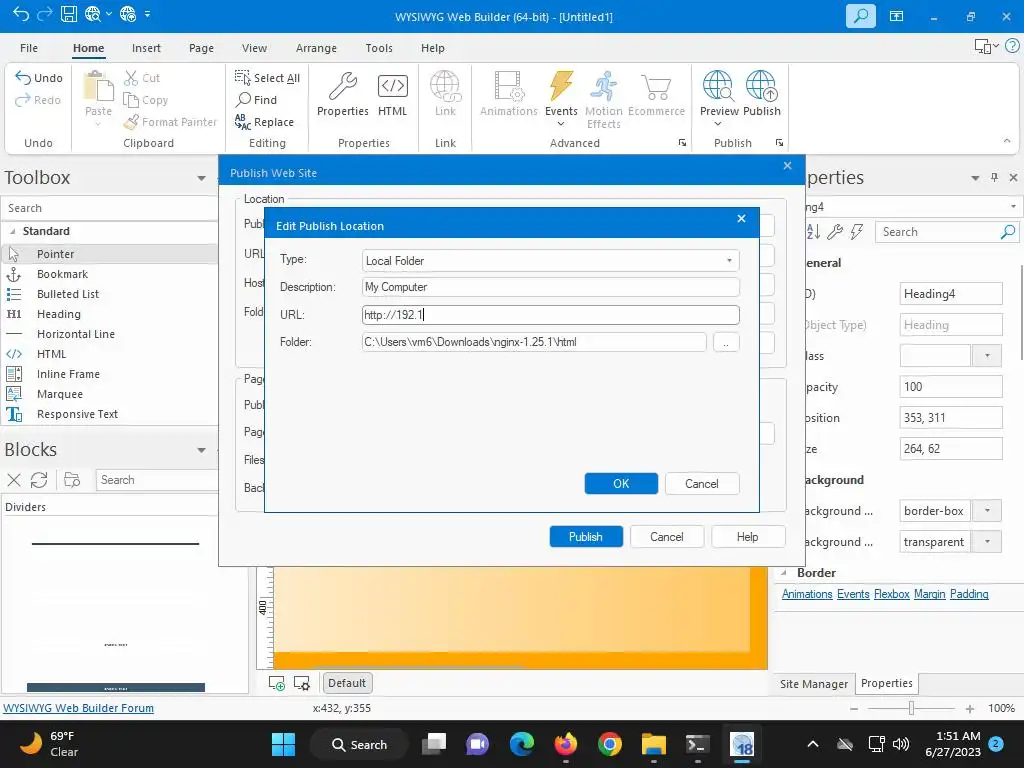Click the zoom in plus button
This screenshot has height=768, width=1024.
click(x=970, y=709)
